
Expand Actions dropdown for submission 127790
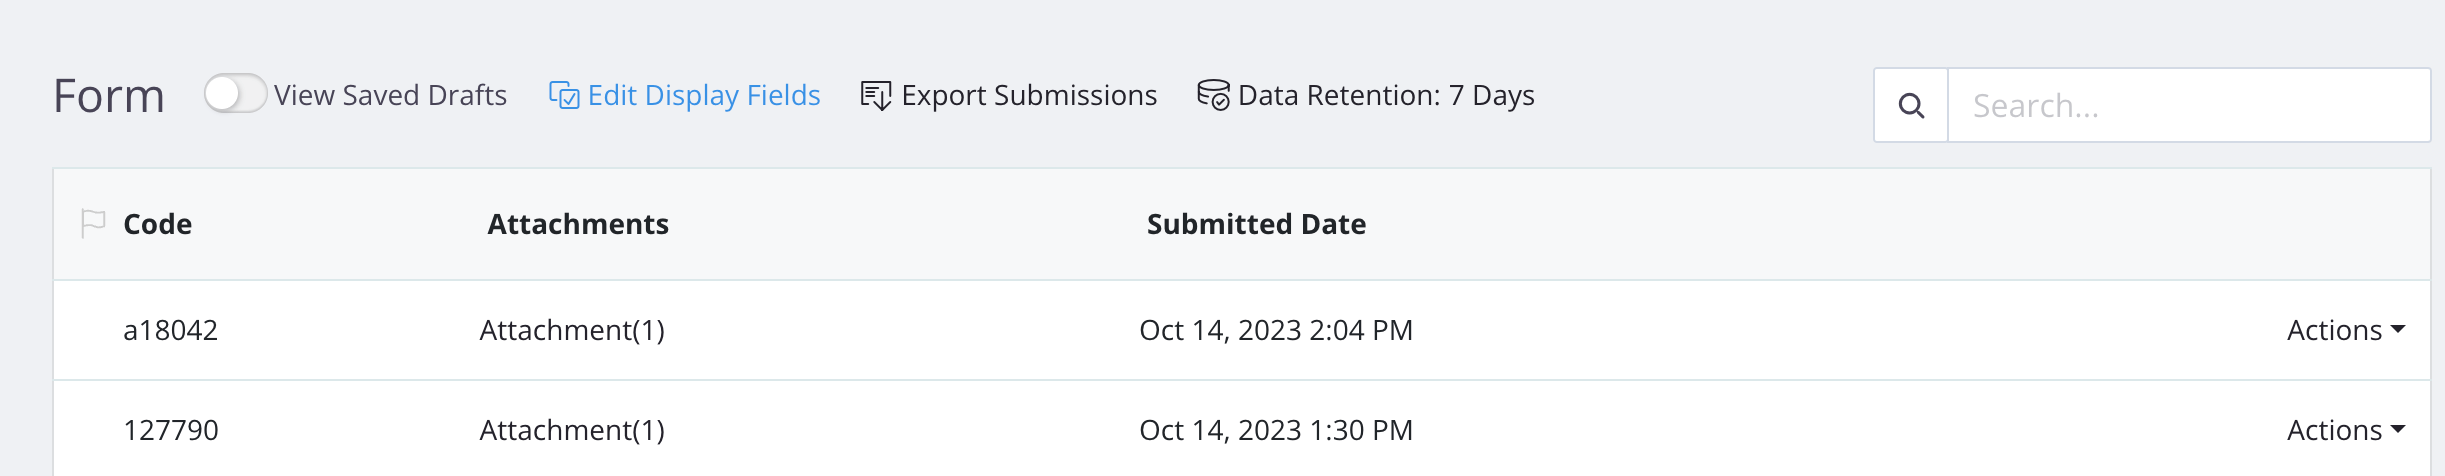pyautogui.click(x=2345, y=430)
